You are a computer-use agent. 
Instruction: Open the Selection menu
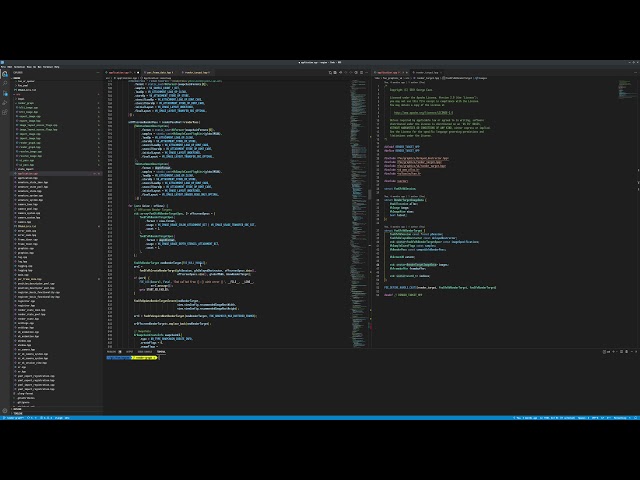coord(19,67)
